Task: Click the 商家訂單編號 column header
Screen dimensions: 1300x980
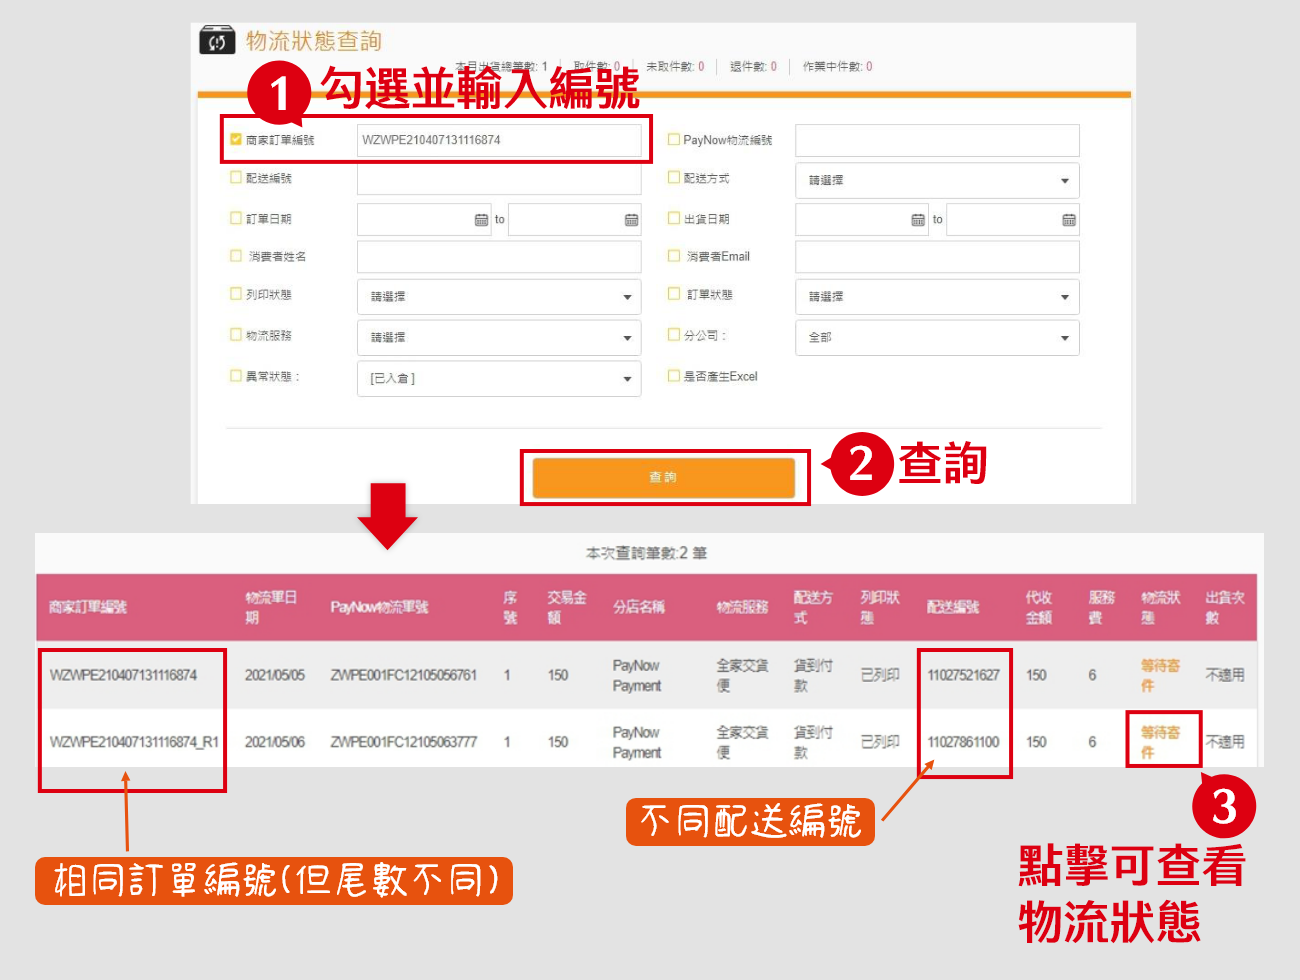Action: [88, 607]
